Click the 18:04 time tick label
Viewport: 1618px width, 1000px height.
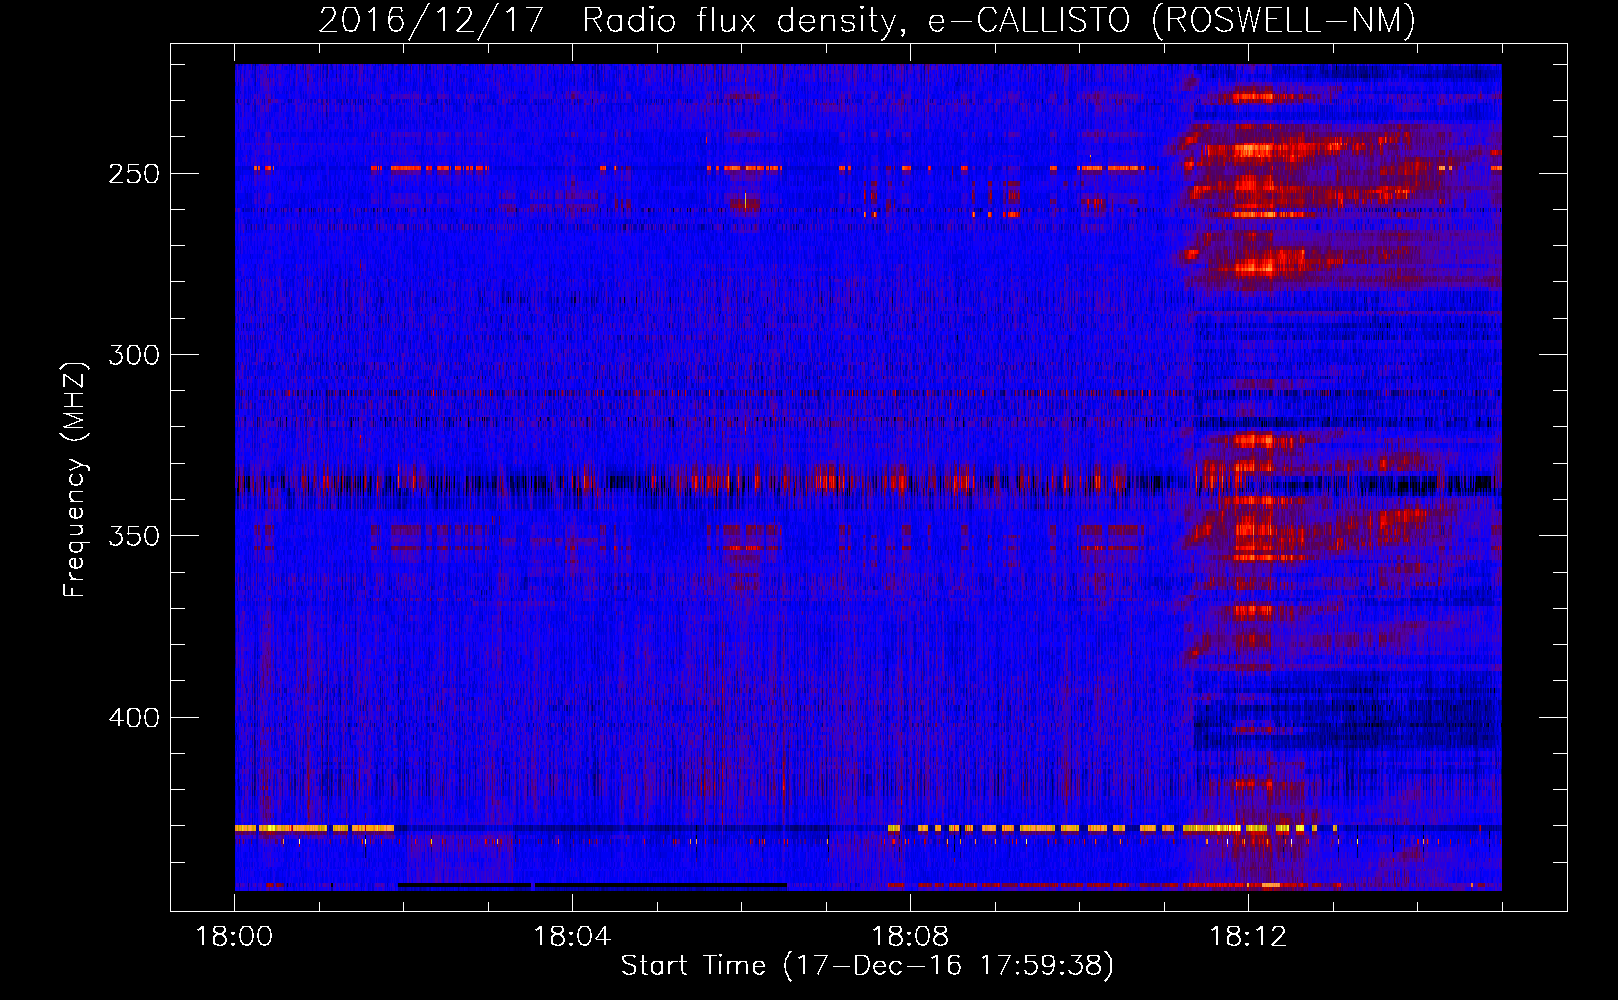click(572, 937)
